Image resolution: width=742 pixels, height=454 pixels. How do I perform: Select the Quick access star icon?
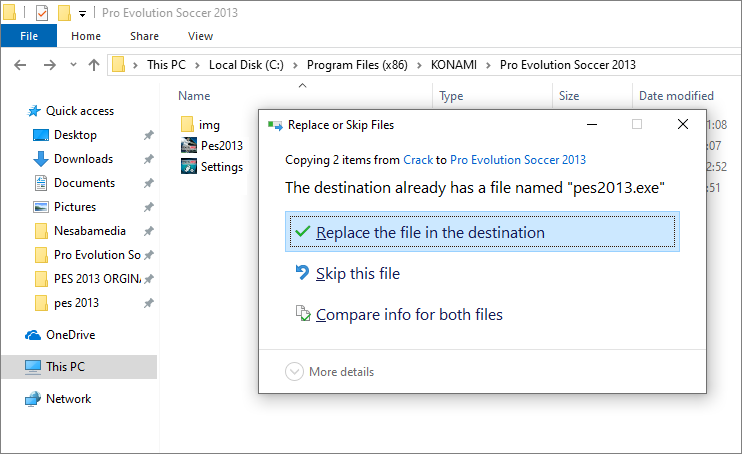(34, 111)
